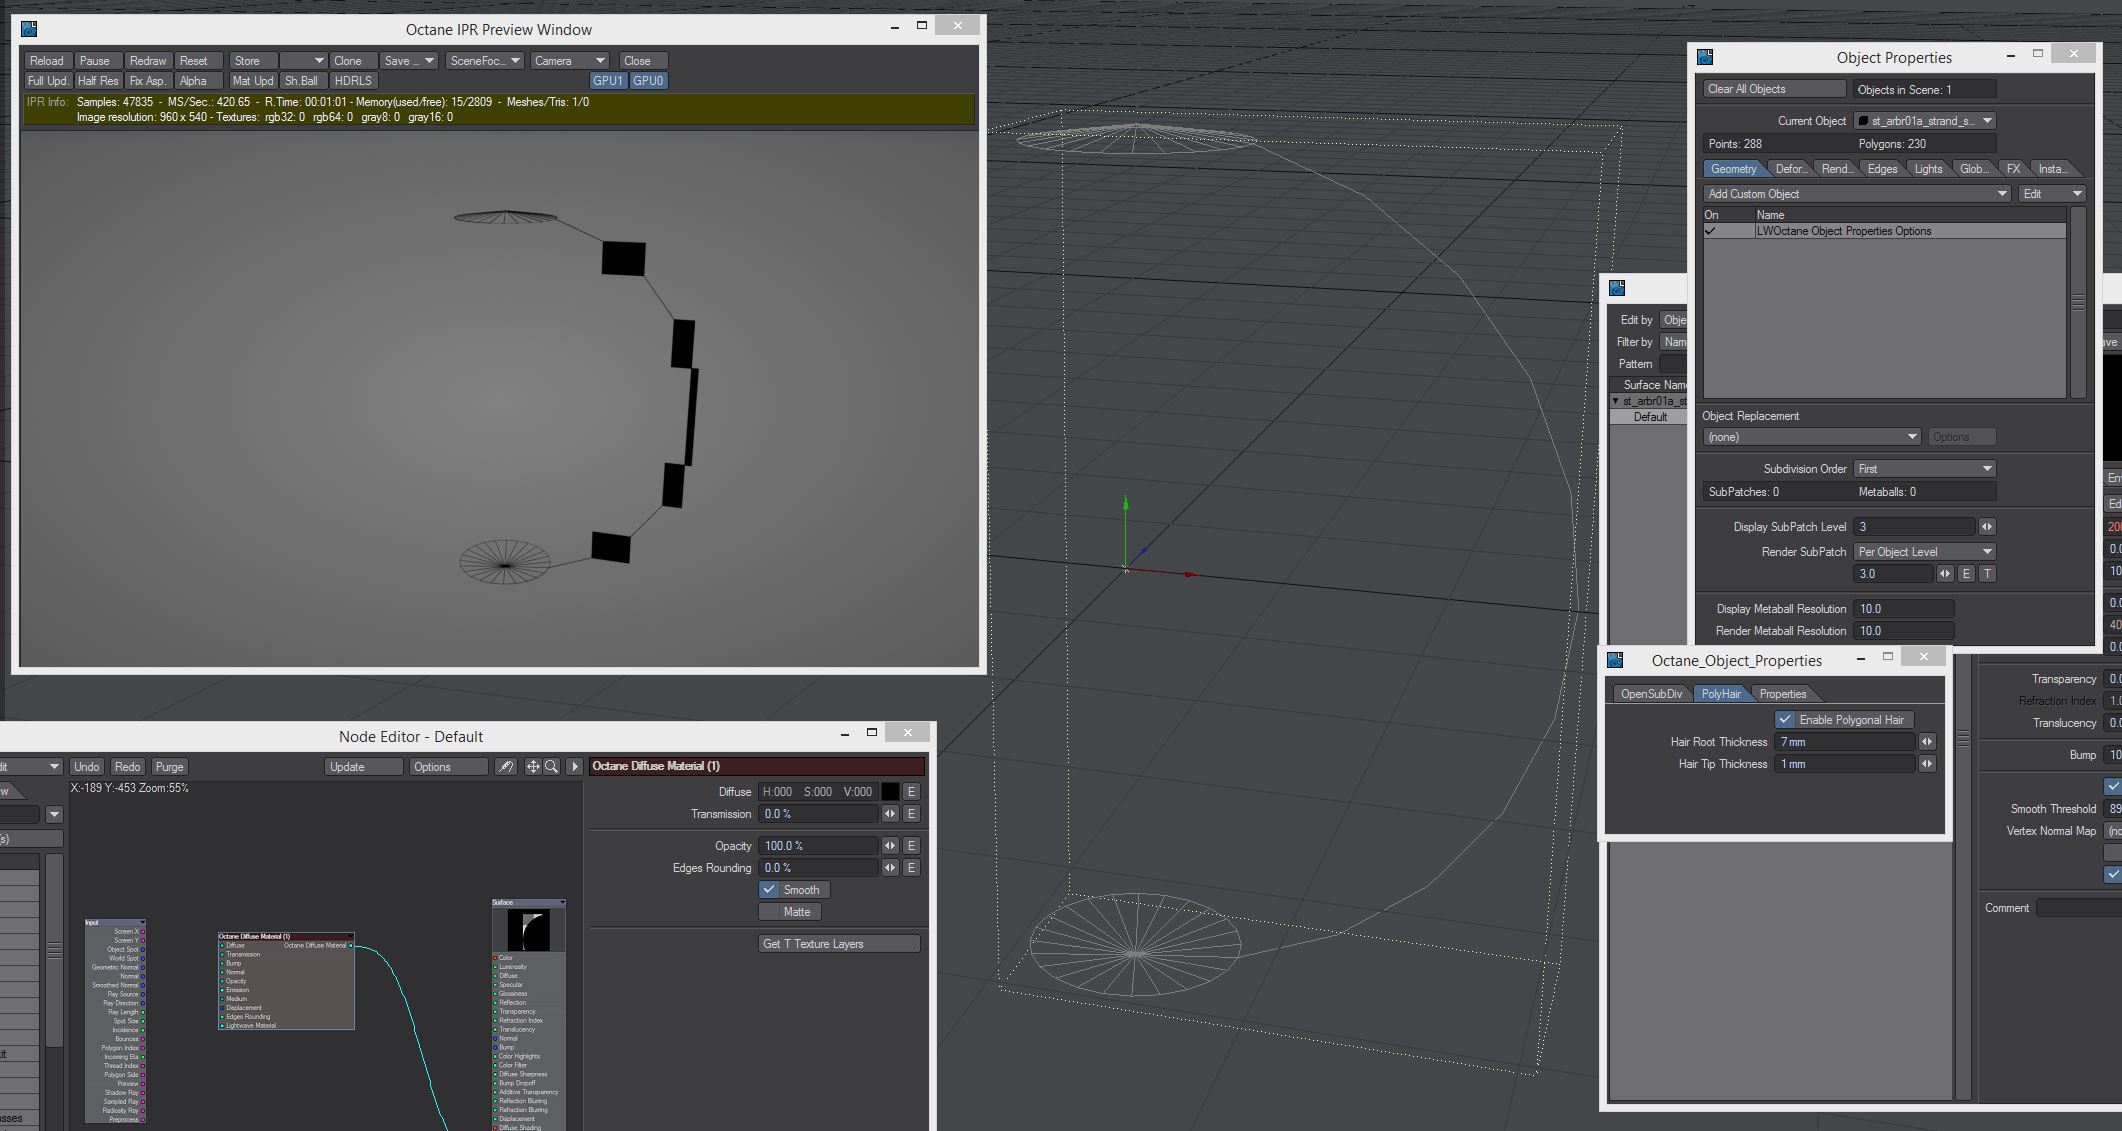The image size is (2122, 1131).
Task: Switch to the OpenSubDiv tab
Action: (x=1651, y=694)
